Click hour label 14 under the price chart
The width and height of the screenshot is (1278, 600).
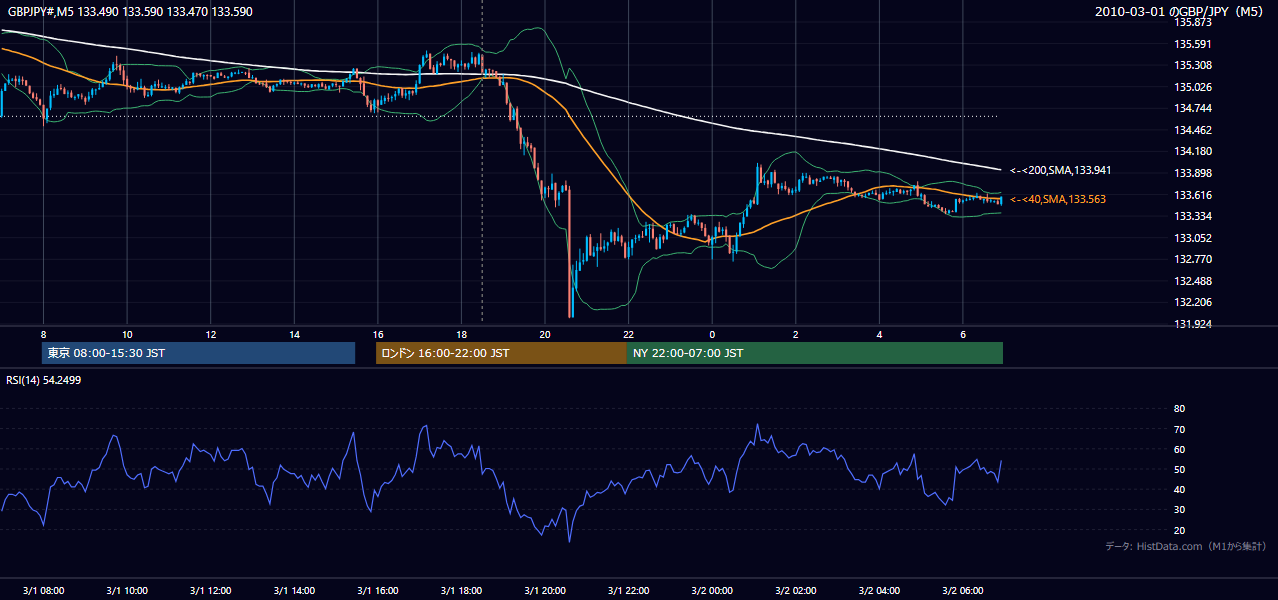(x=294, y=334)
